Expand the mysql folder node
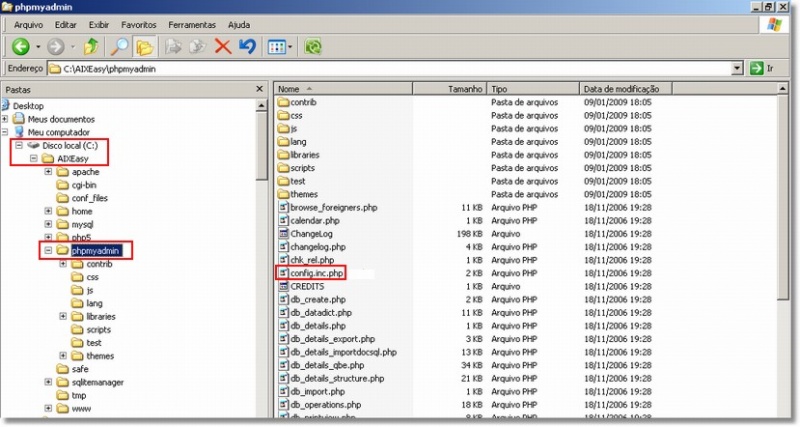800x427 pixels. pyautogui.click(x=48, y=225)
